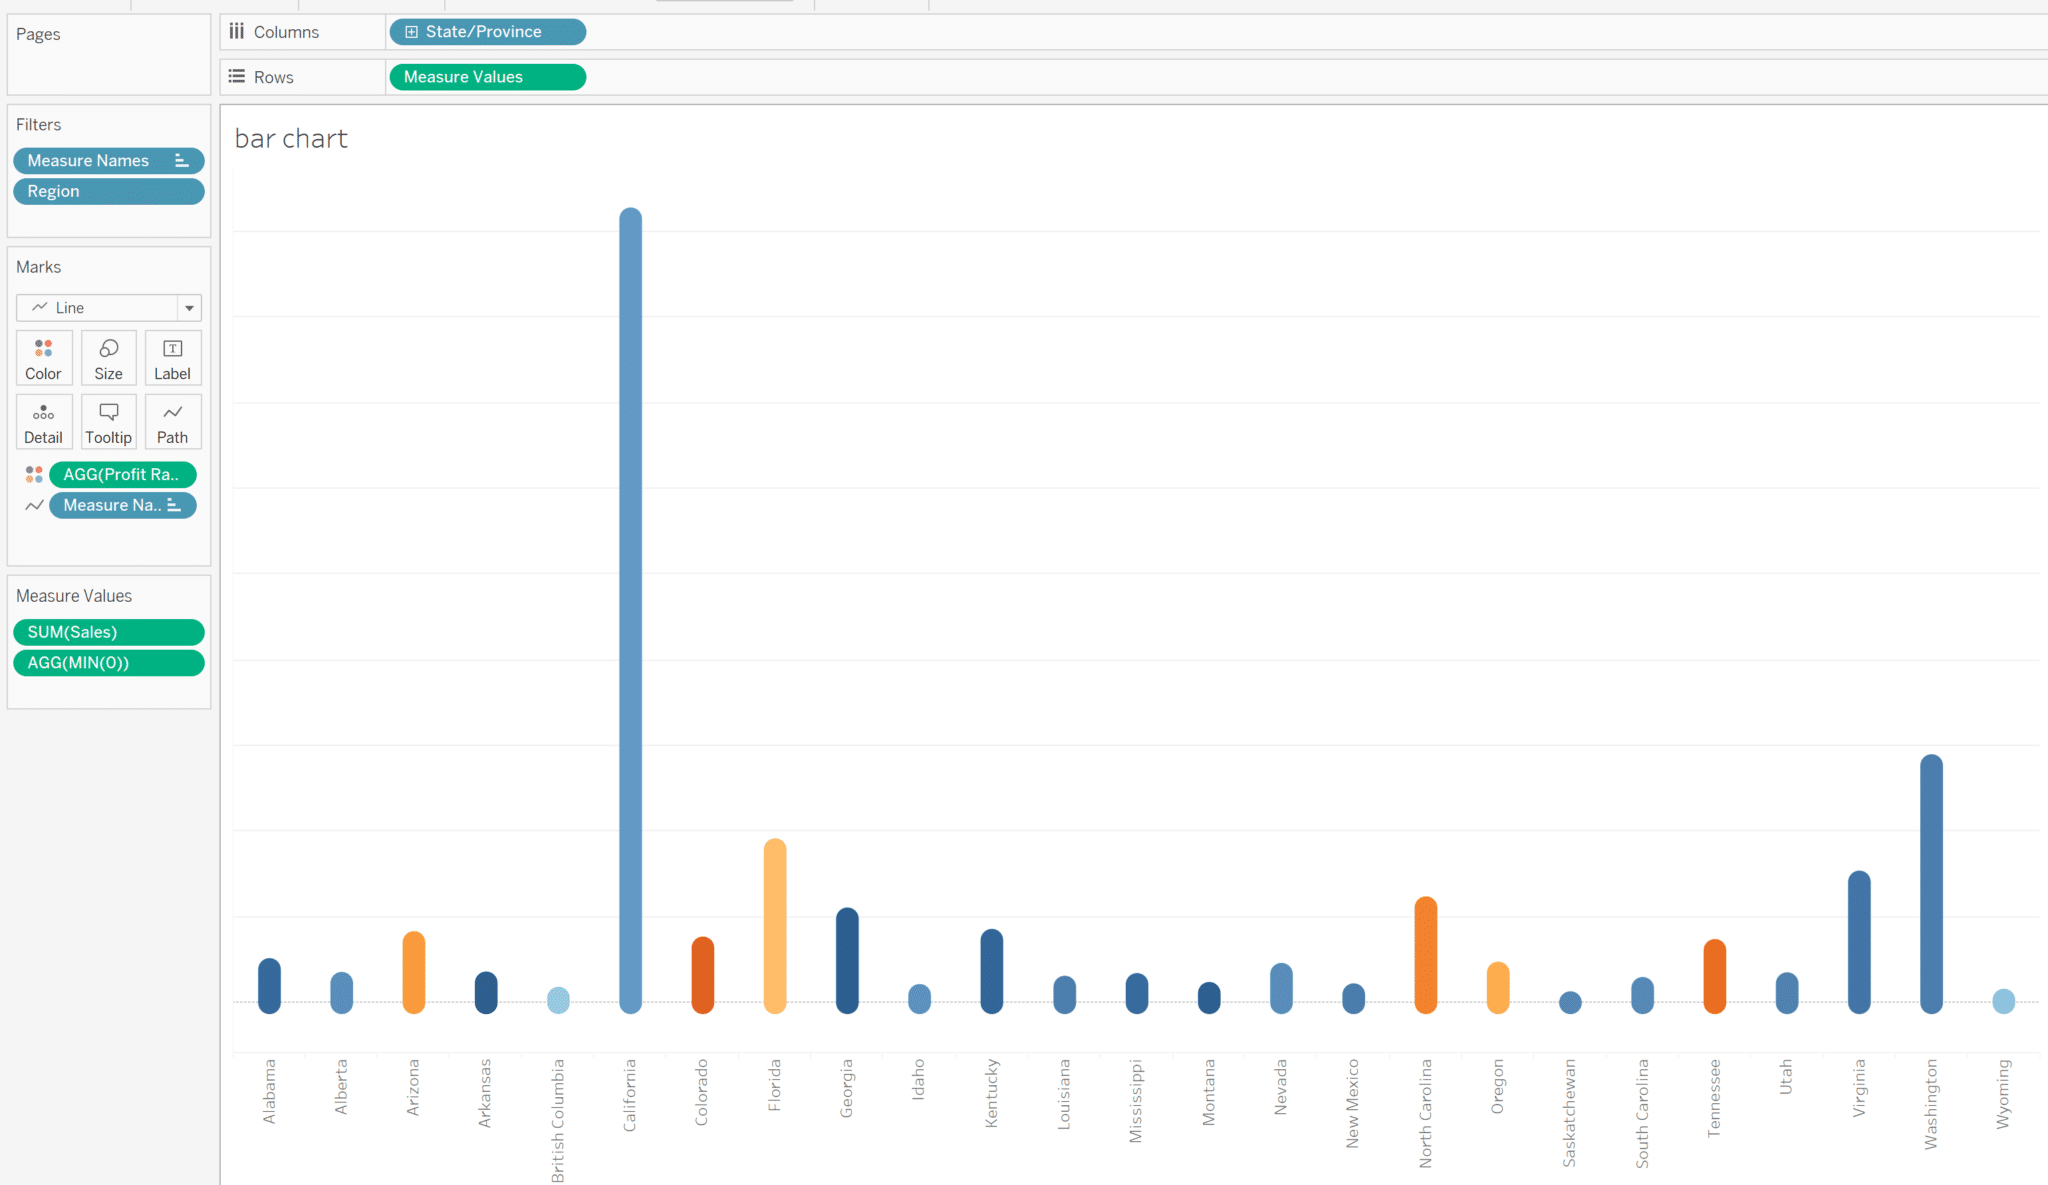Select the active worksheet tab at top
2048x1185 pixels.
725,3
